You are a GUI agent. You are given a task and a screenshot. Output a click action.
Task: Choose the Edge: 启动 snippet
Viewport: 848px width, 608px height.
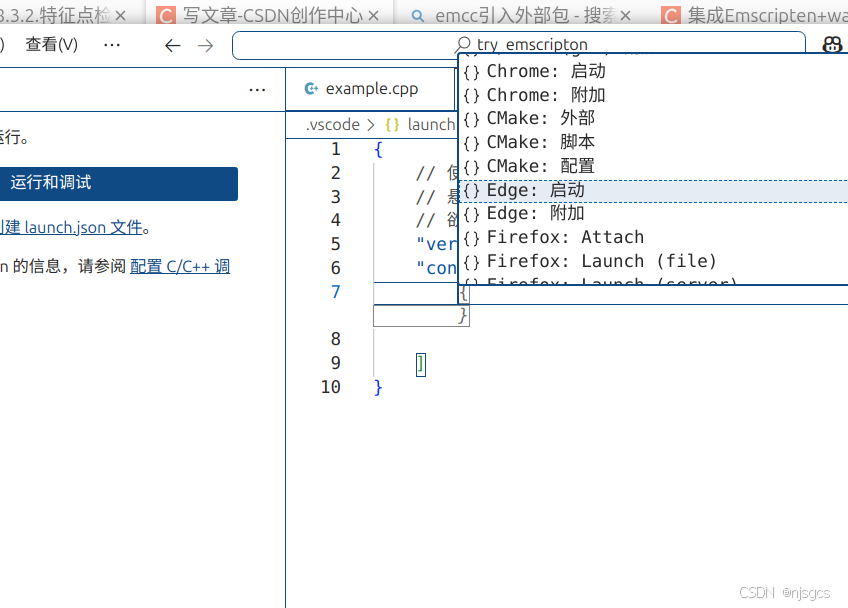(x=653, y=190)
